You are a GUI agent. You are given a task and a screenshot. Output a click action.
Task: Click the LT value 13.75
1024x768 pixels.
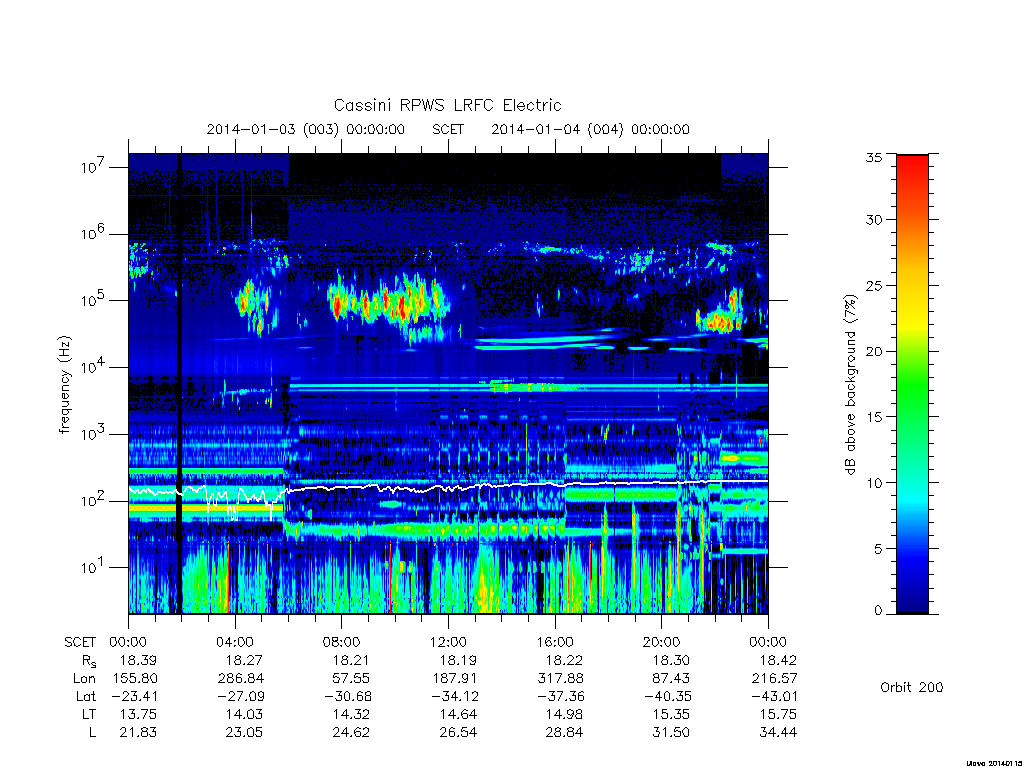coord(138,714)
